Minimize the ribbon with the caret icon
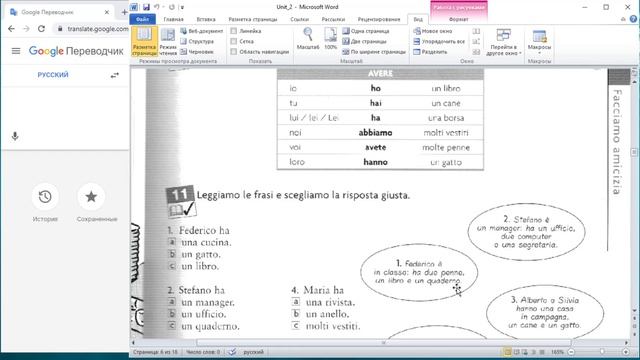 click(x=623, y=19)
